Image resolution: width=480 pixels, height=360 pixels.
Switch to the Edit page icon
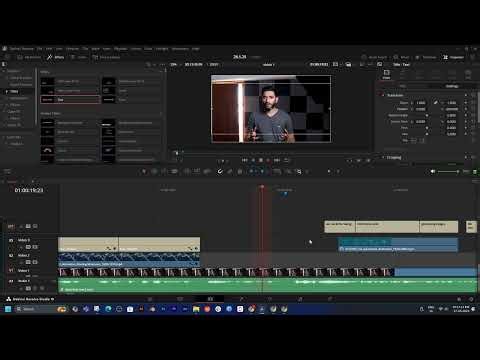click(x=210, y=299)
